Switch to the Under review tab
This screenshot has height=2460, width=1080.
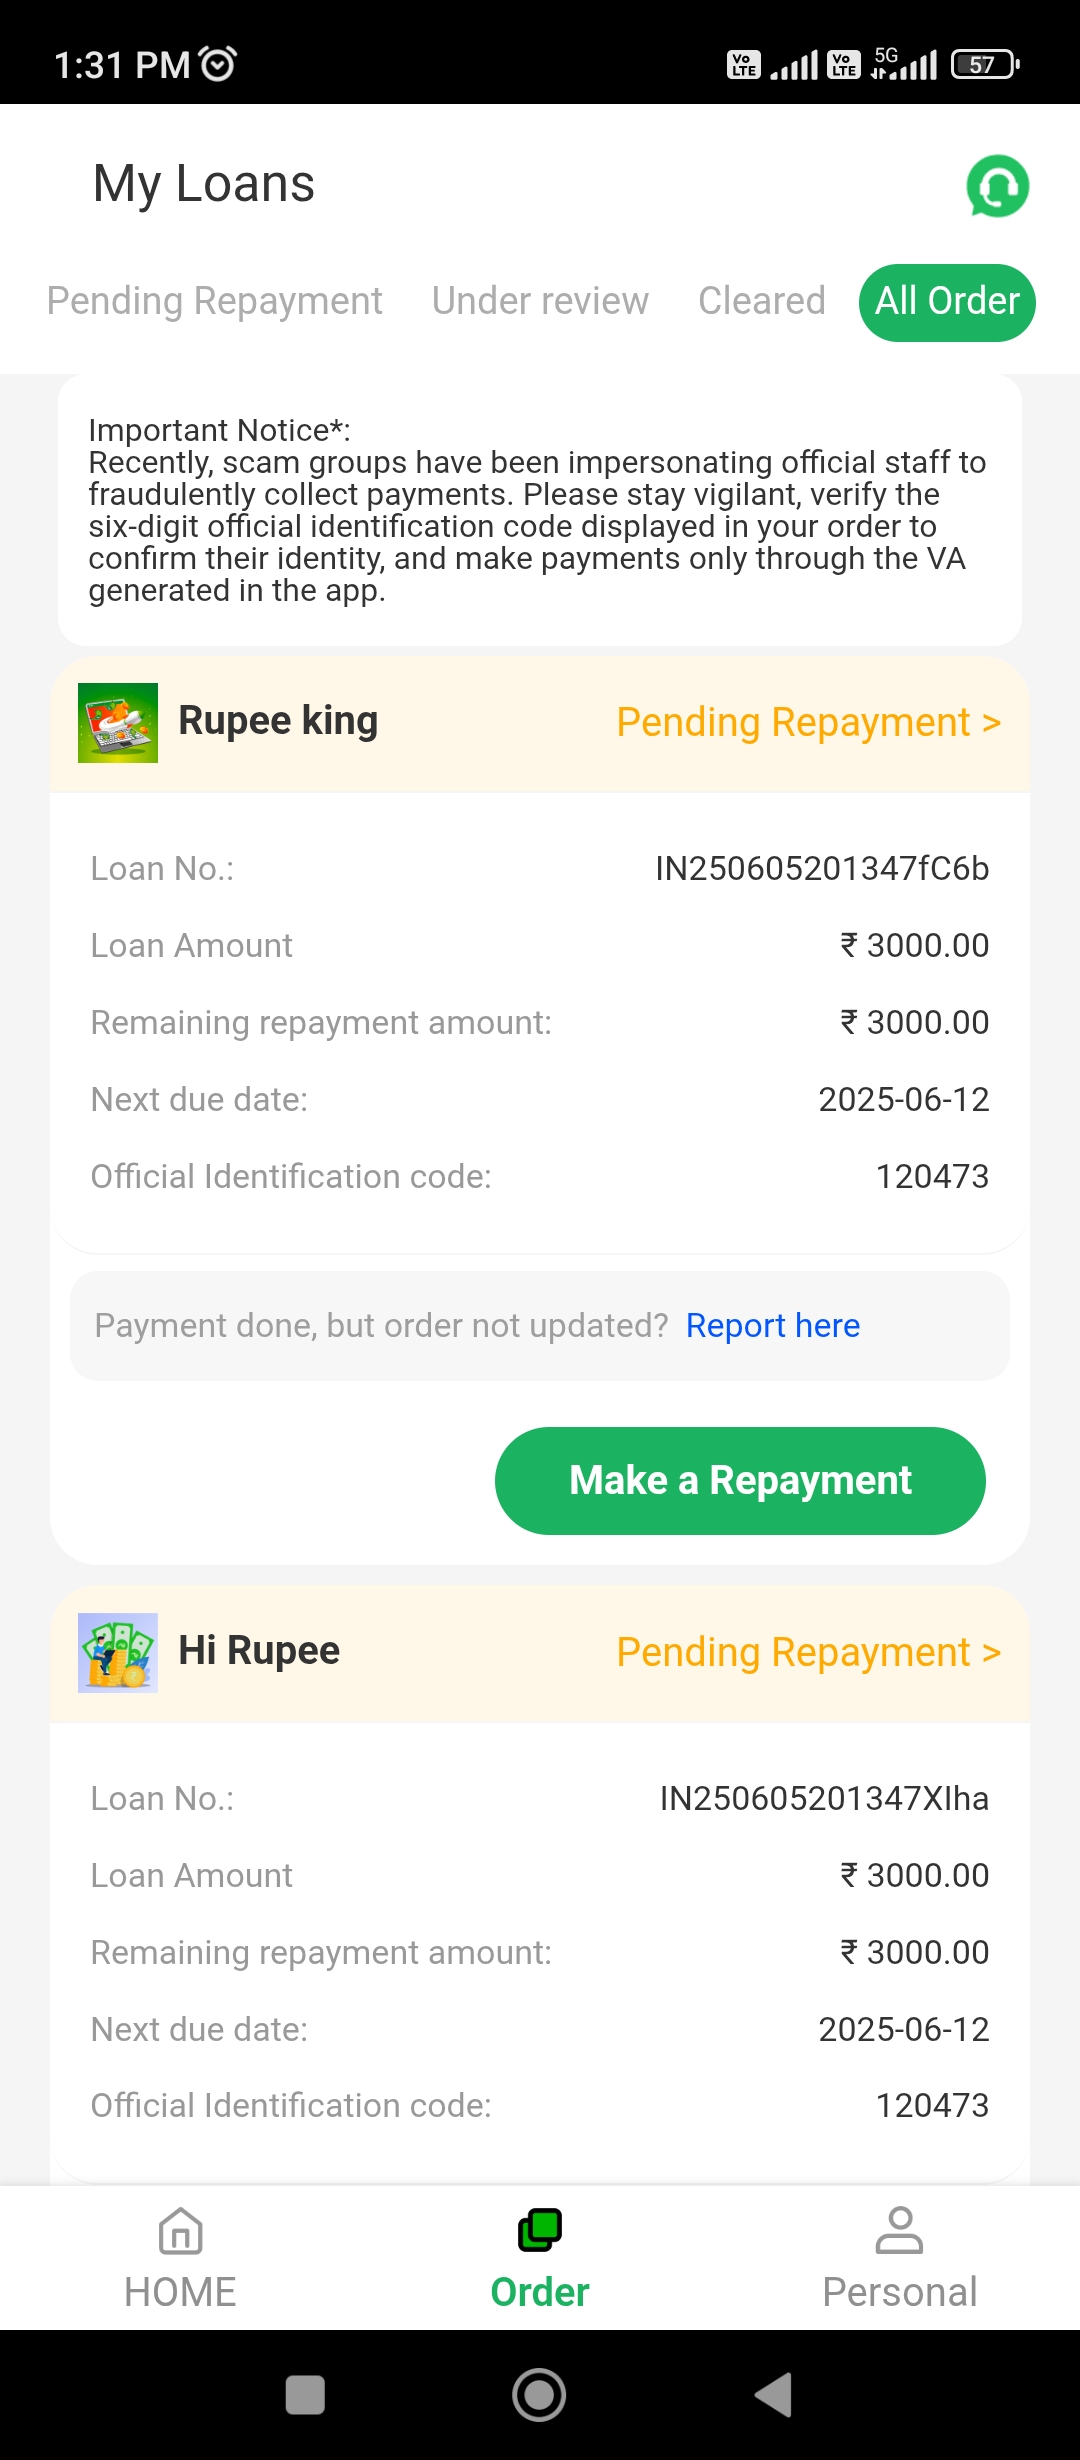(x=540, y=301)
